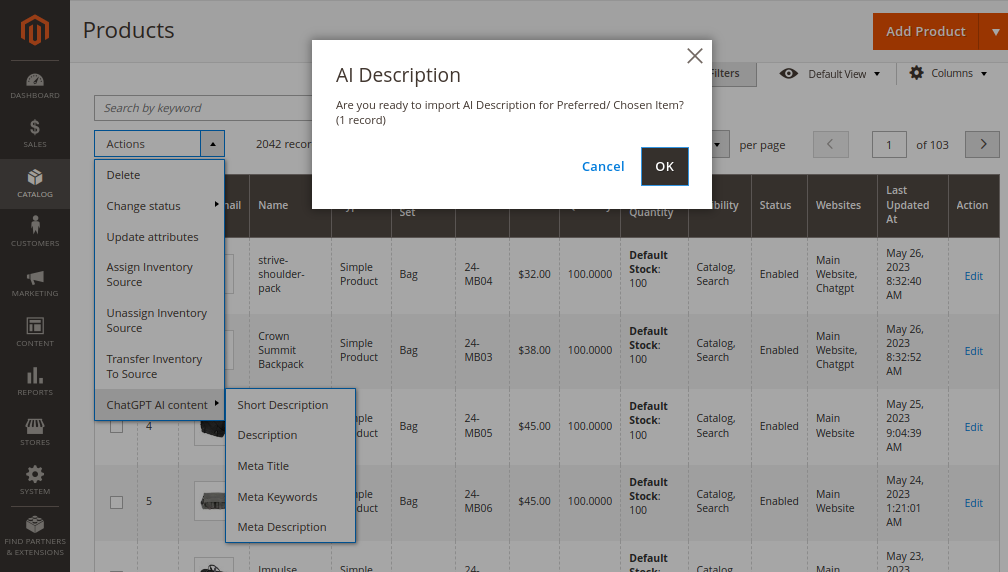Click the $32.00 price cell
1008x572 pixels.
click(534, 274)
